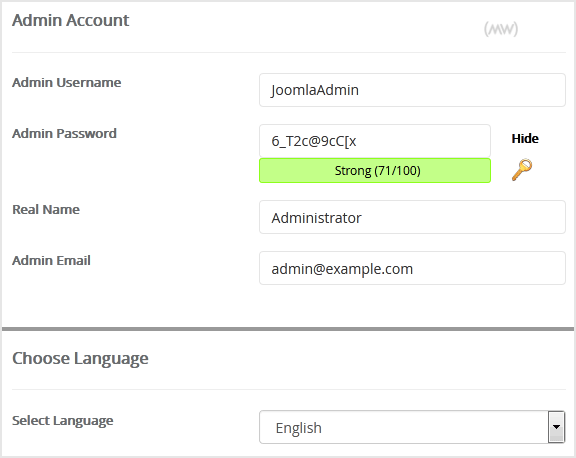
Task: Click the Admin Account section heading
Action: [71, 20]
